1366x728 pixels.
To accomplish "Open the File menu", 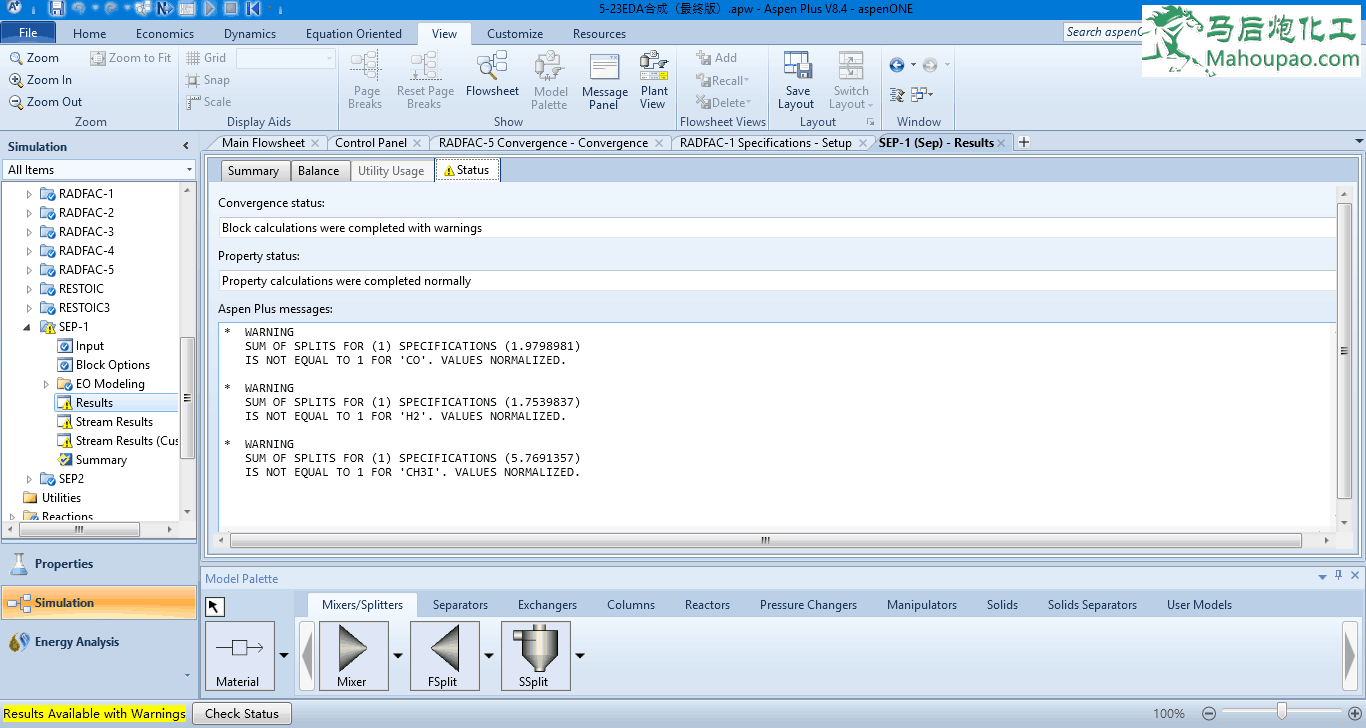I will point(28,33).
